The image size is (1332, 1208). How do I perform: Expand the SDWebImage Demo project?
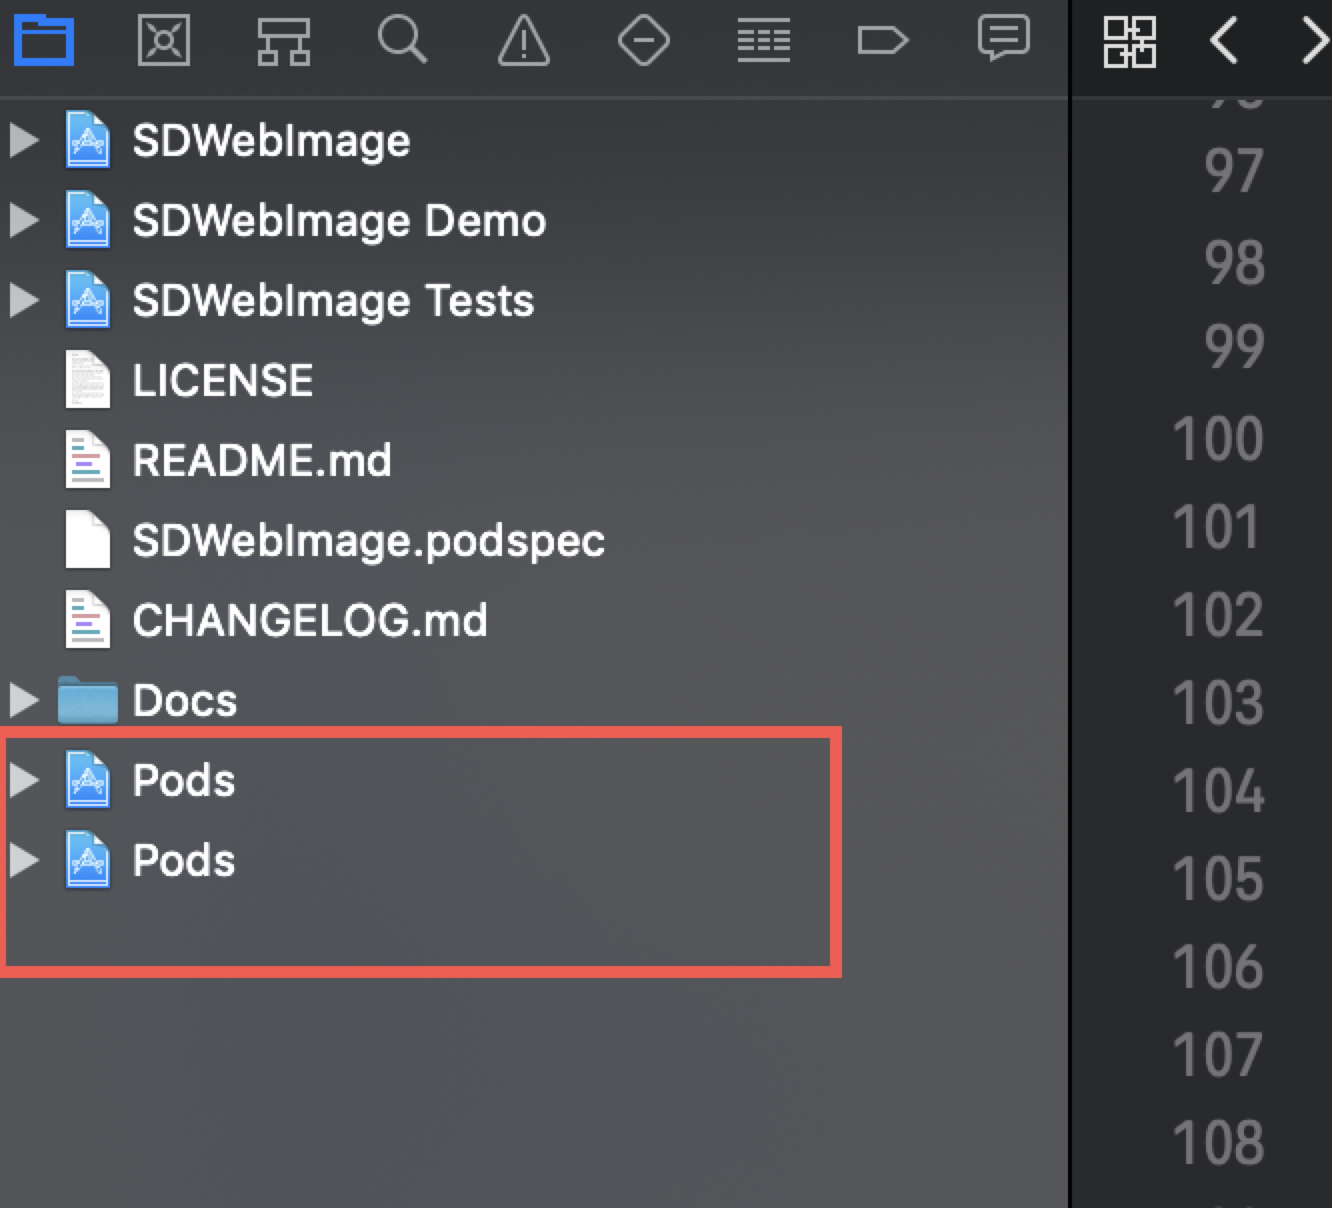pyautogui.click(x=24, y=220)
